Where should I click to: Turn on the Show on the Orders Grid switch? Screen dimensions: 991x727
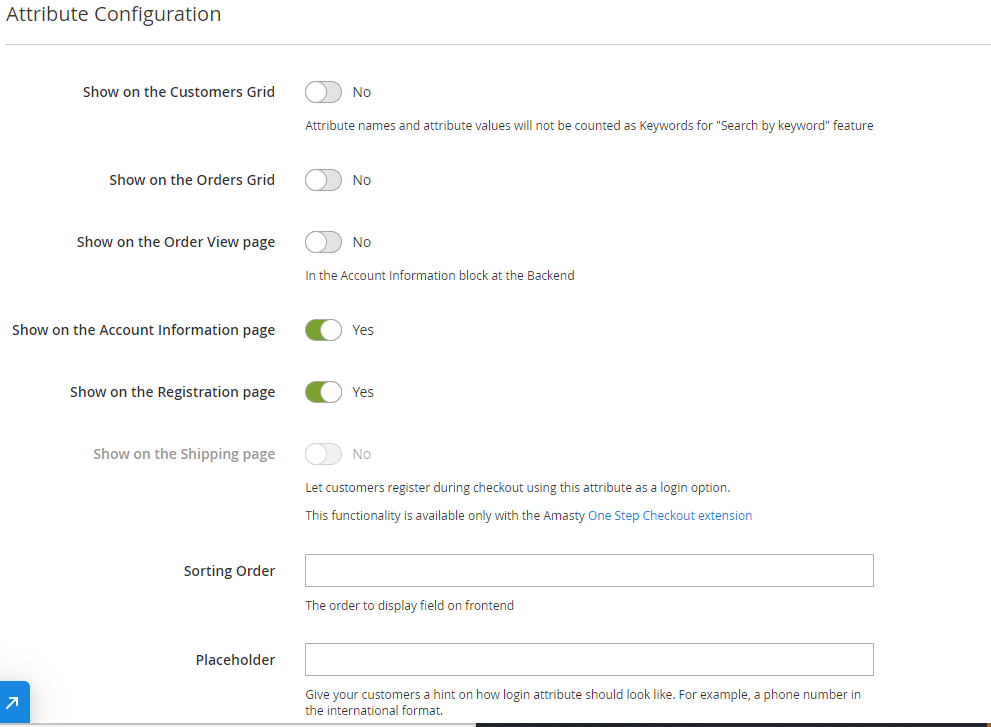tap(323, 180)
